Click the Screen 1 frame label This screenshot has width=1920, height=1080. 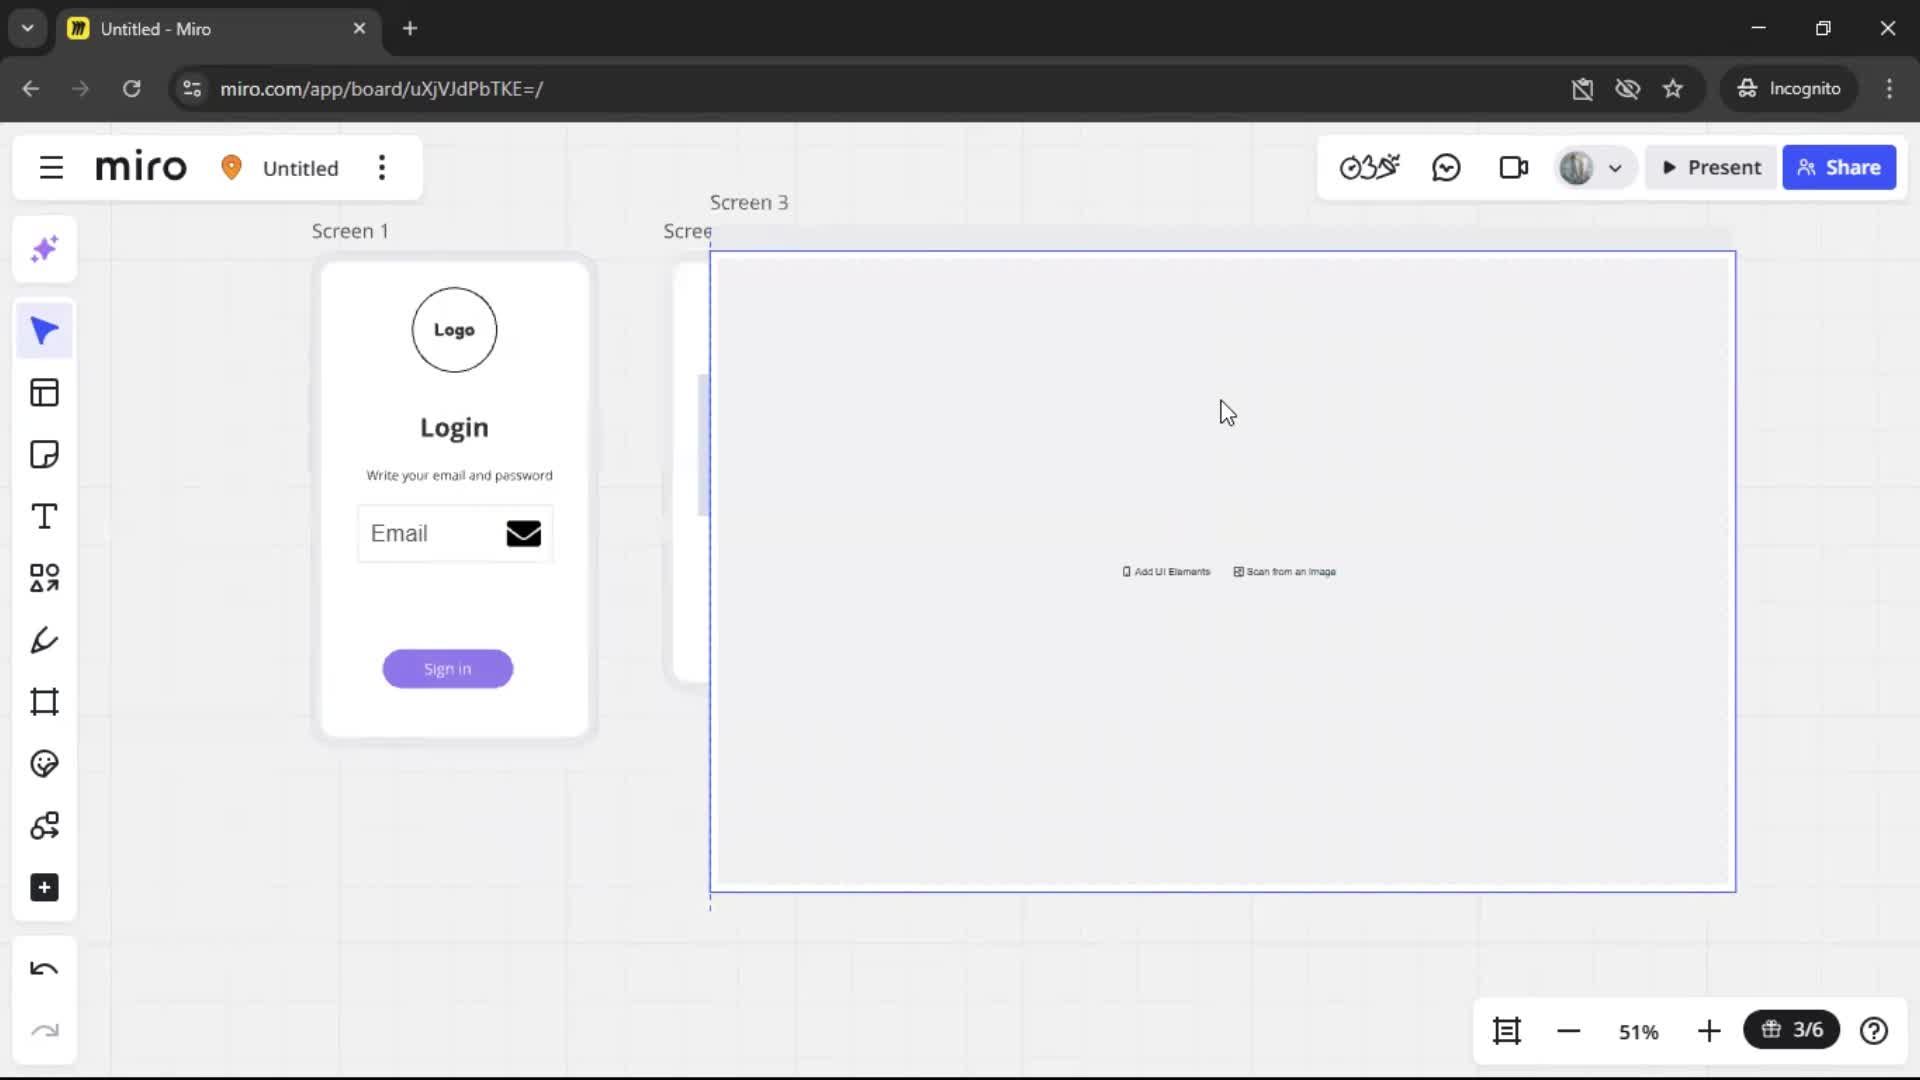[x=350, y=231]
